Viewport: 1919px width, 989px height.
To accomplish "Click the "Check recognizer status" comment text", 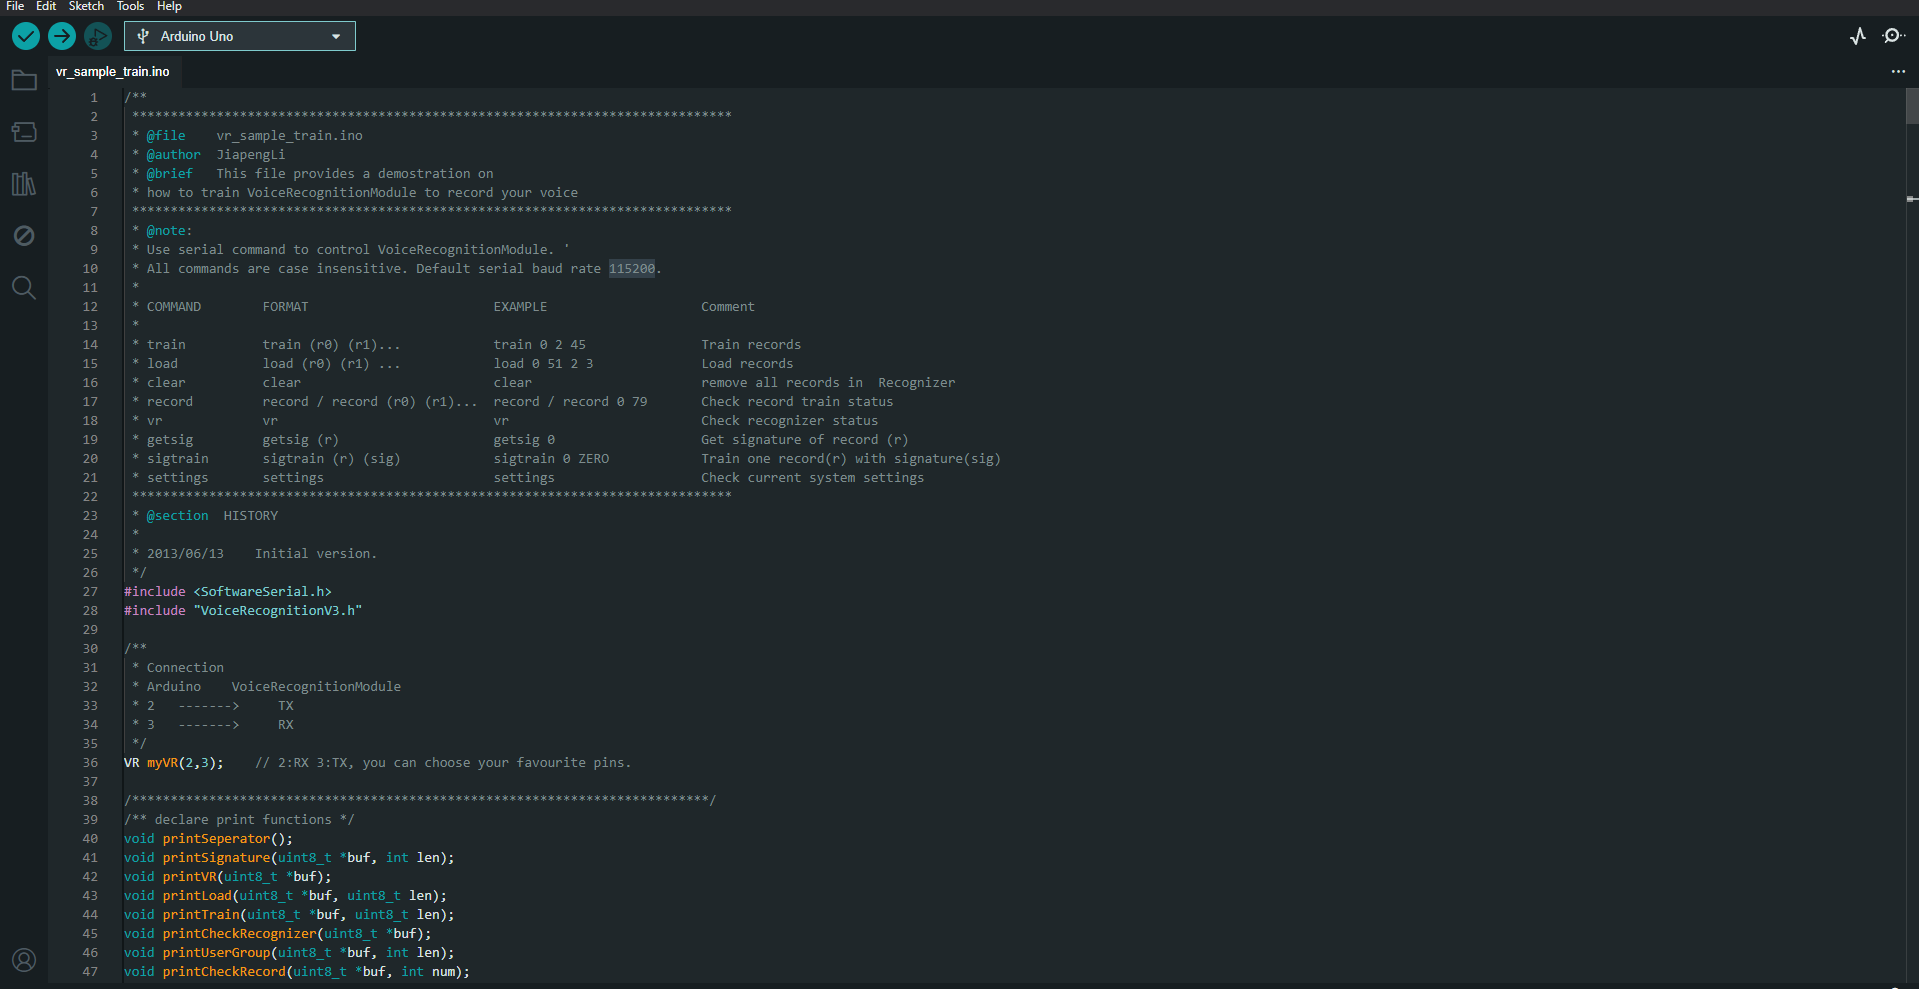I will click(x=789, y=421).
